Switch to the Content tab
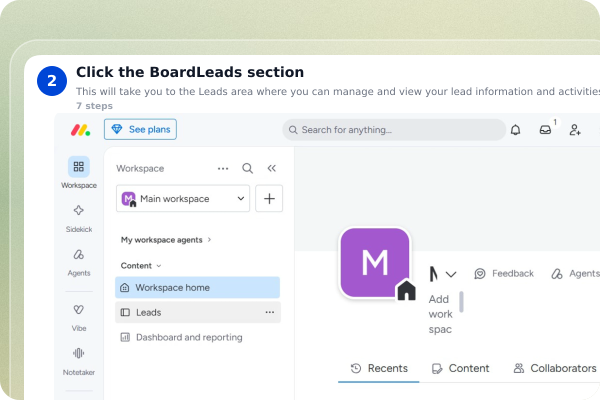Viewport: 600px width, 400px height. pyautogui.click(x=460, y=368)
